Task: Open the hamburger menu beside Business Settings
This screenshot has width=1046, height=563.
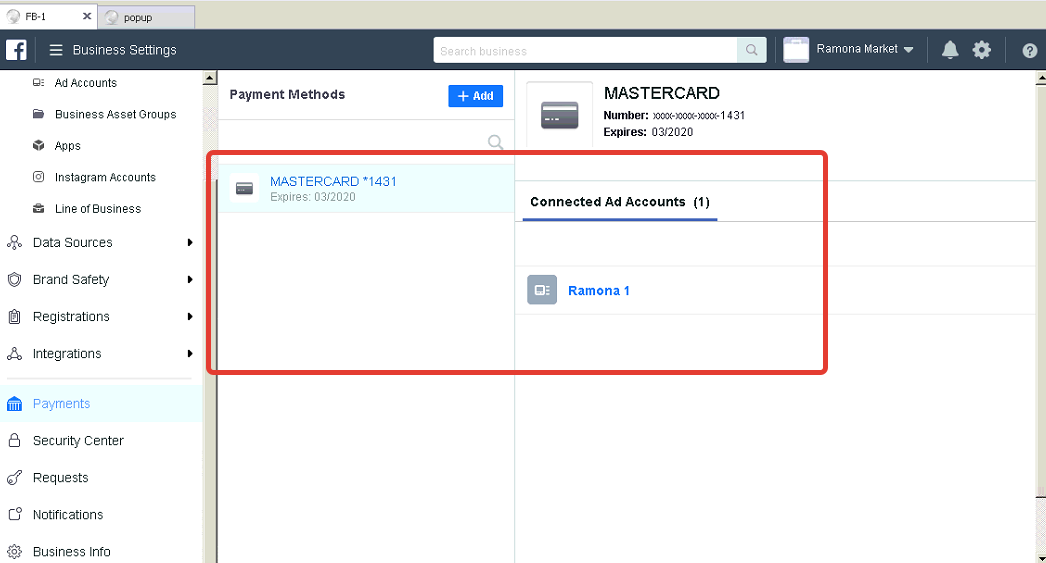Action: click(x=56, y=50)
